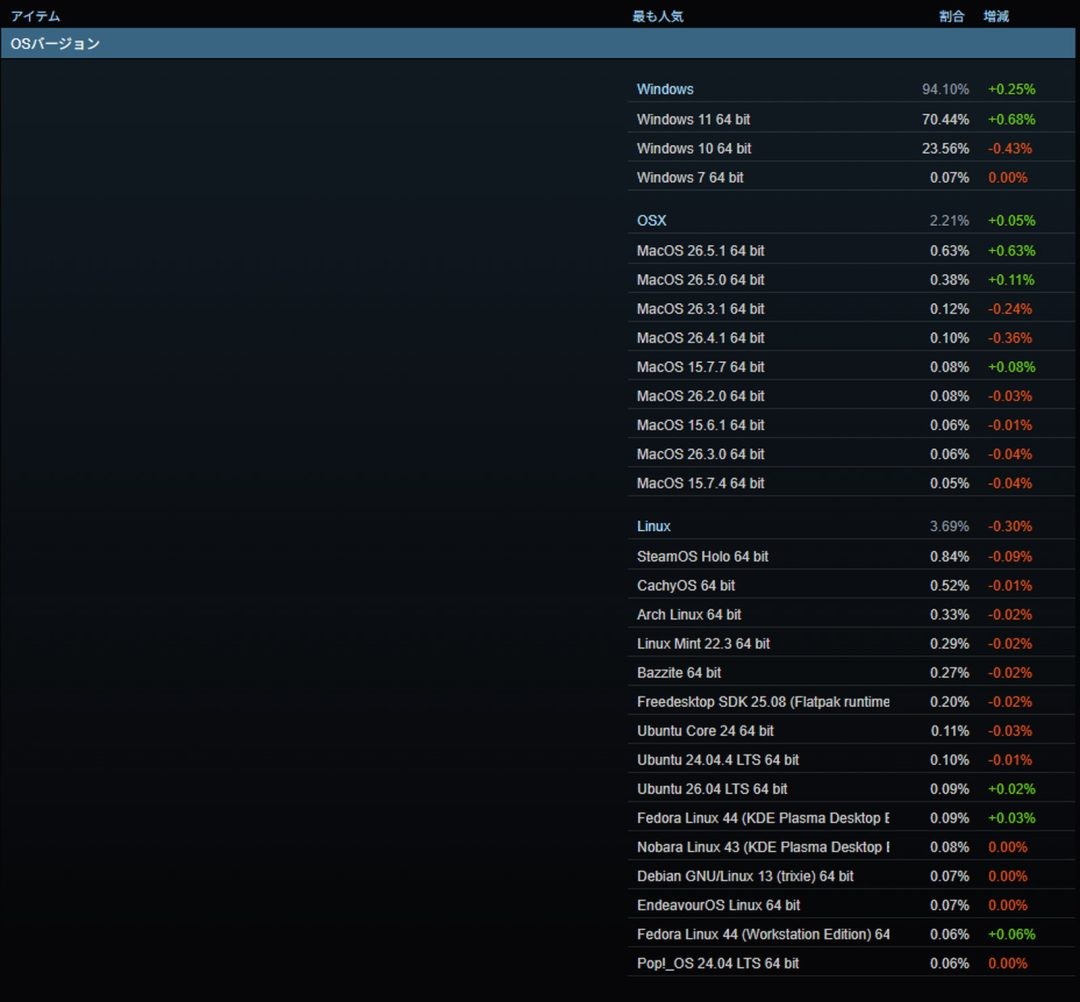Select the MacOS 26.3.0 64 bit row
1080x1002 pixels.
(851, 454)
